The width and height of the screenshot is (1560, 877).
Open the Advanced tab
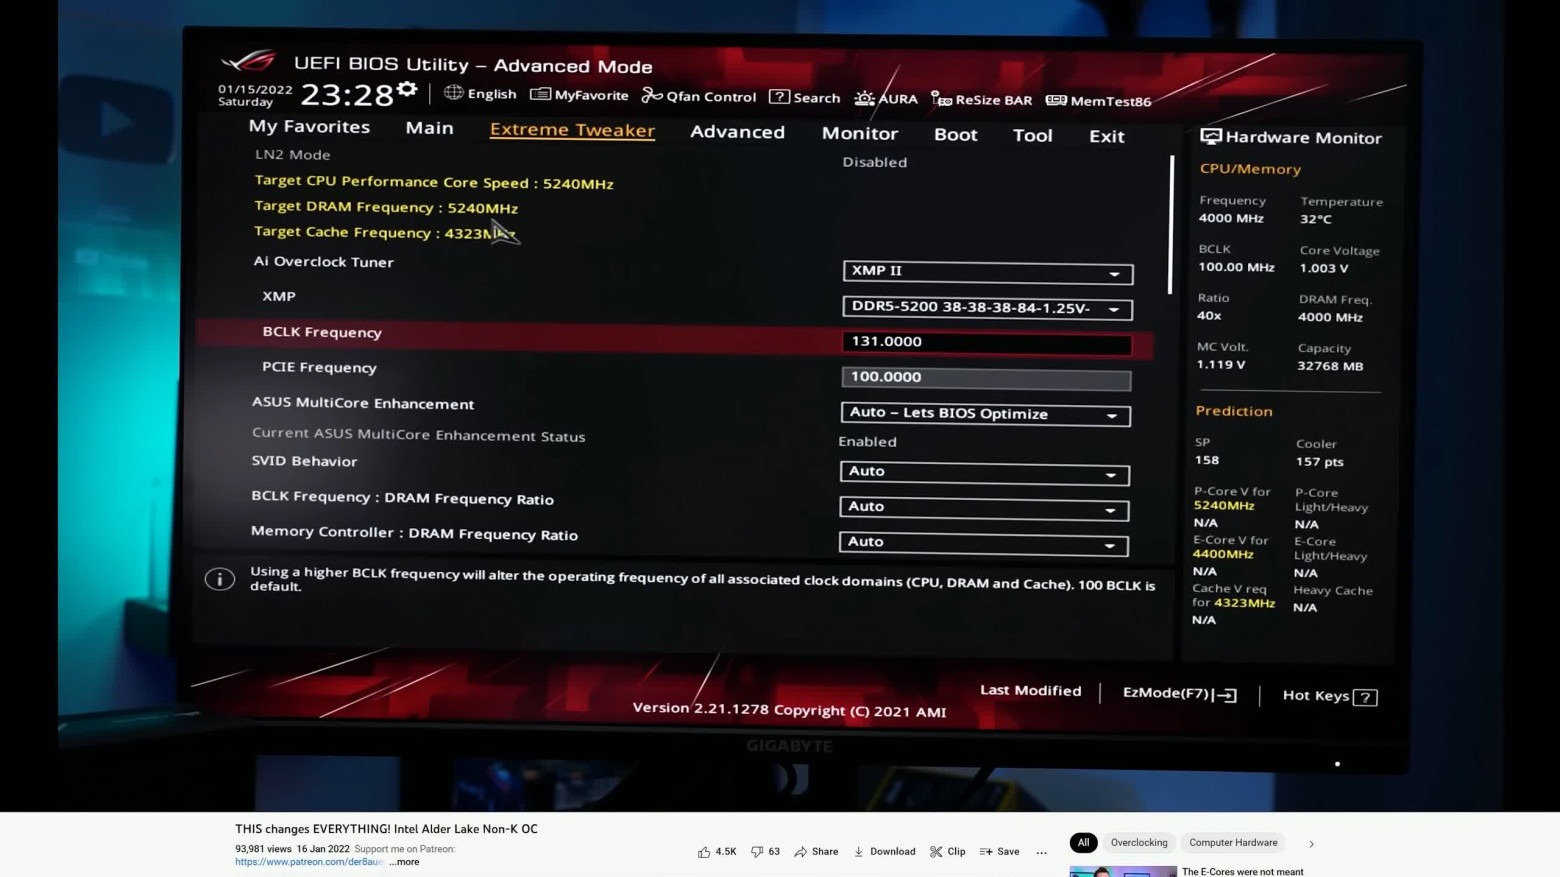(x=737, y=132)
